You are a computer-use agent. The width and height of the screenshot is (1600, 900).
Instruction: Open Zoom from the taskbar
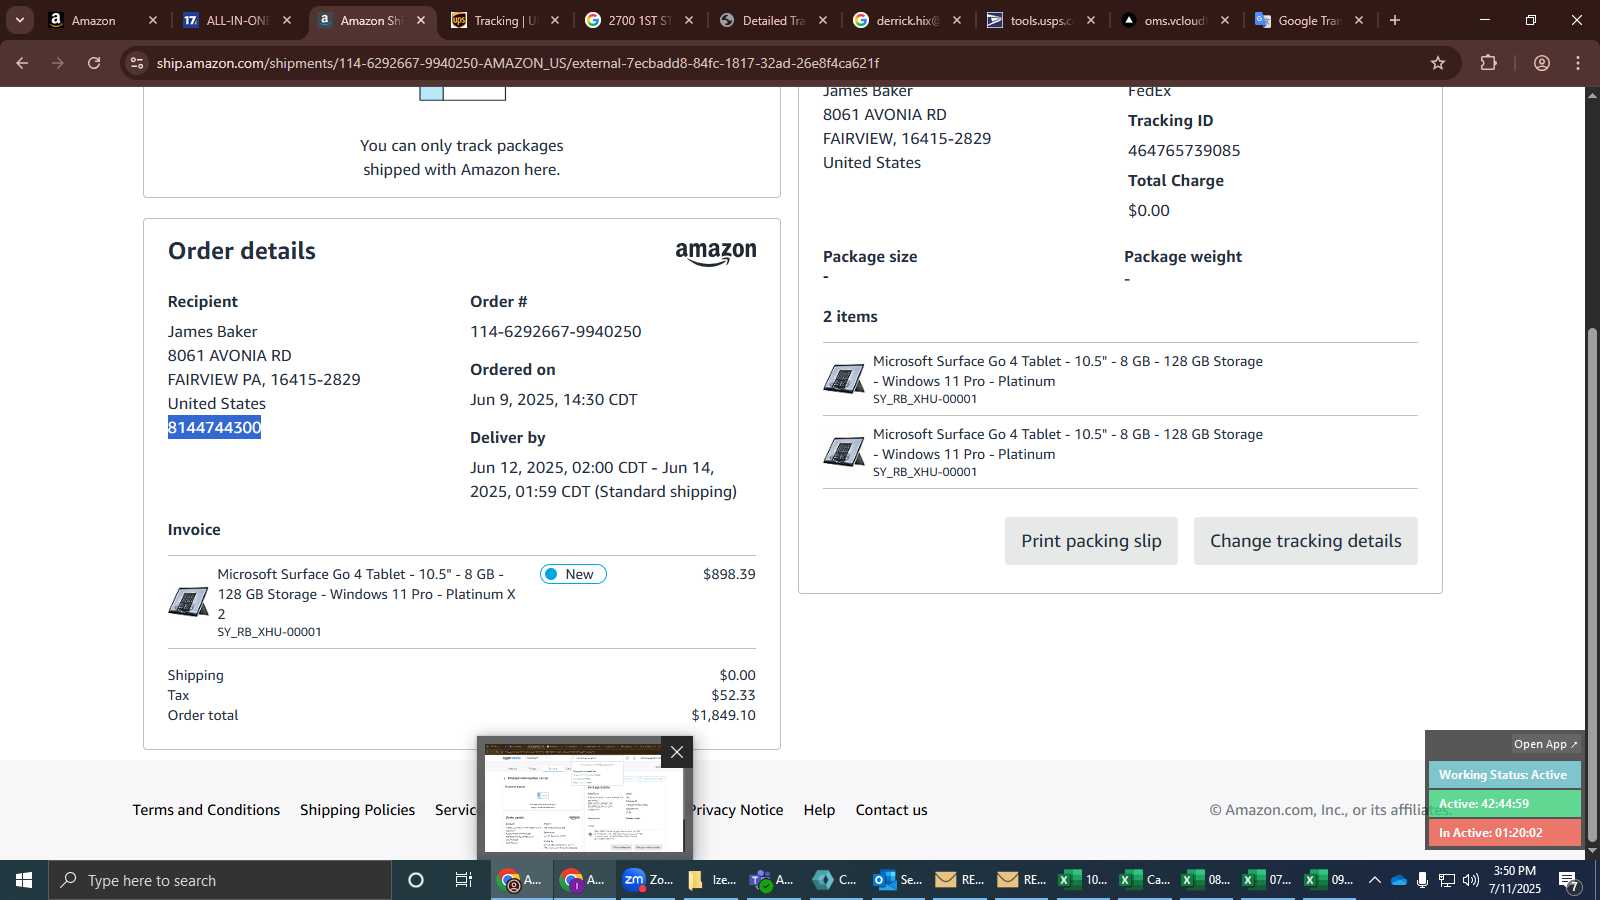pos(647,880)
